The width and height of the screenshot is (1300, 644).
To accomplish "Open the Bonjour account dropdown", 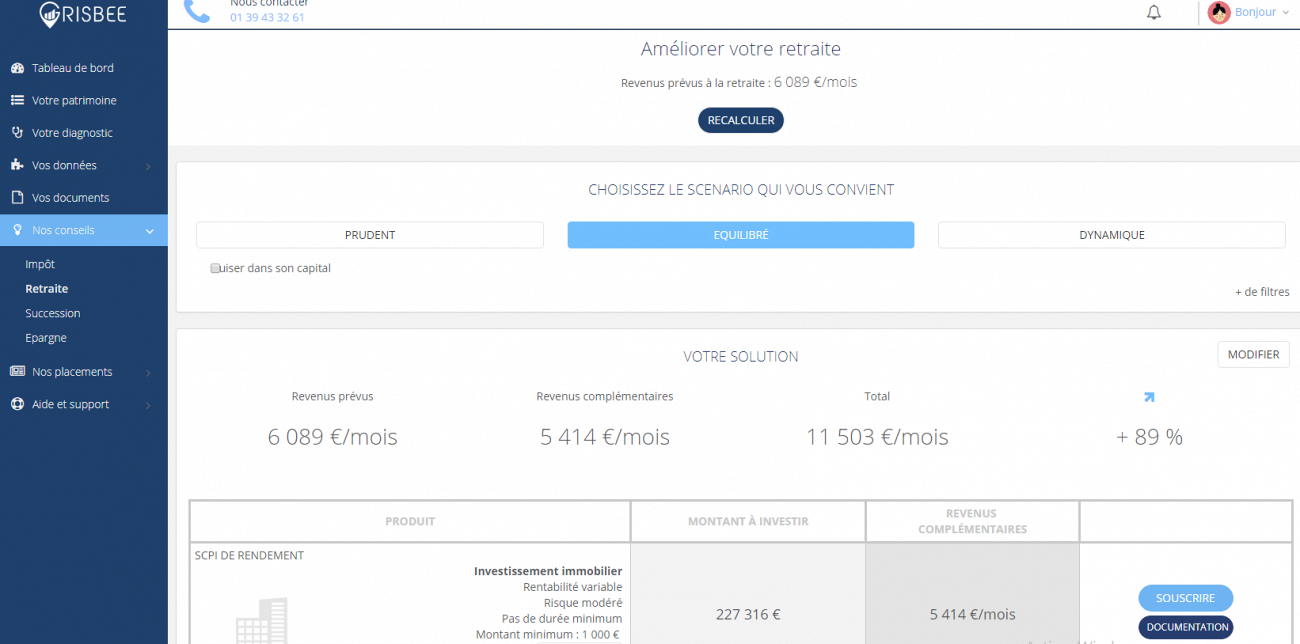I will tap(1256, 12).
